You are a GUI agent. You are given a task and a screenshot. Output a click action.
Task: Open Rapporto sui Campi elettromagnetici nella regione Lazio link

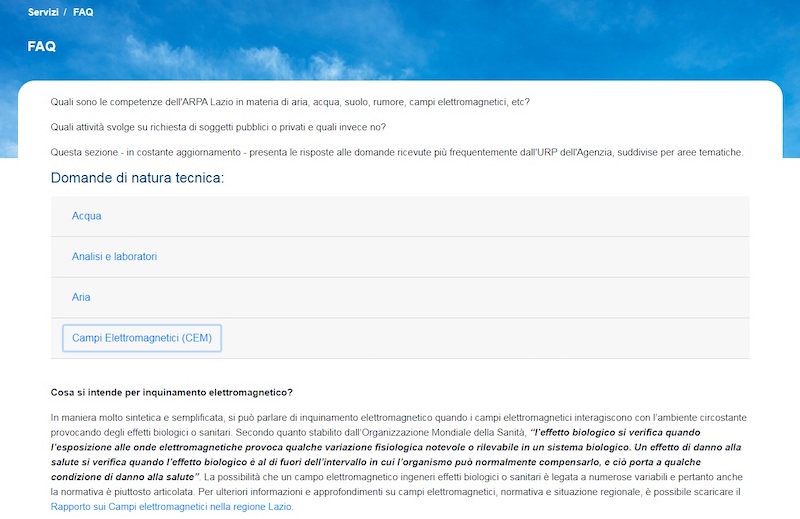point(172,507)
